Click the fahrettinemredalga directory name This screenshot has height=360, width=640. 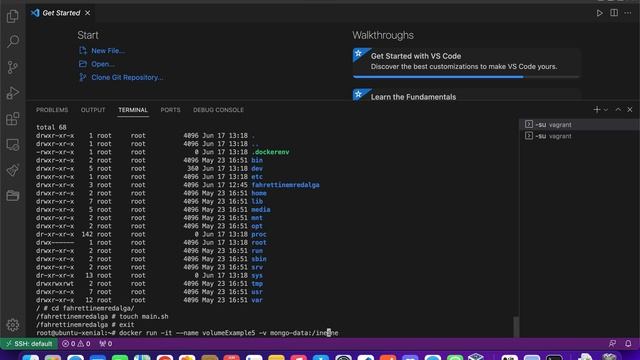click(285, 185)
